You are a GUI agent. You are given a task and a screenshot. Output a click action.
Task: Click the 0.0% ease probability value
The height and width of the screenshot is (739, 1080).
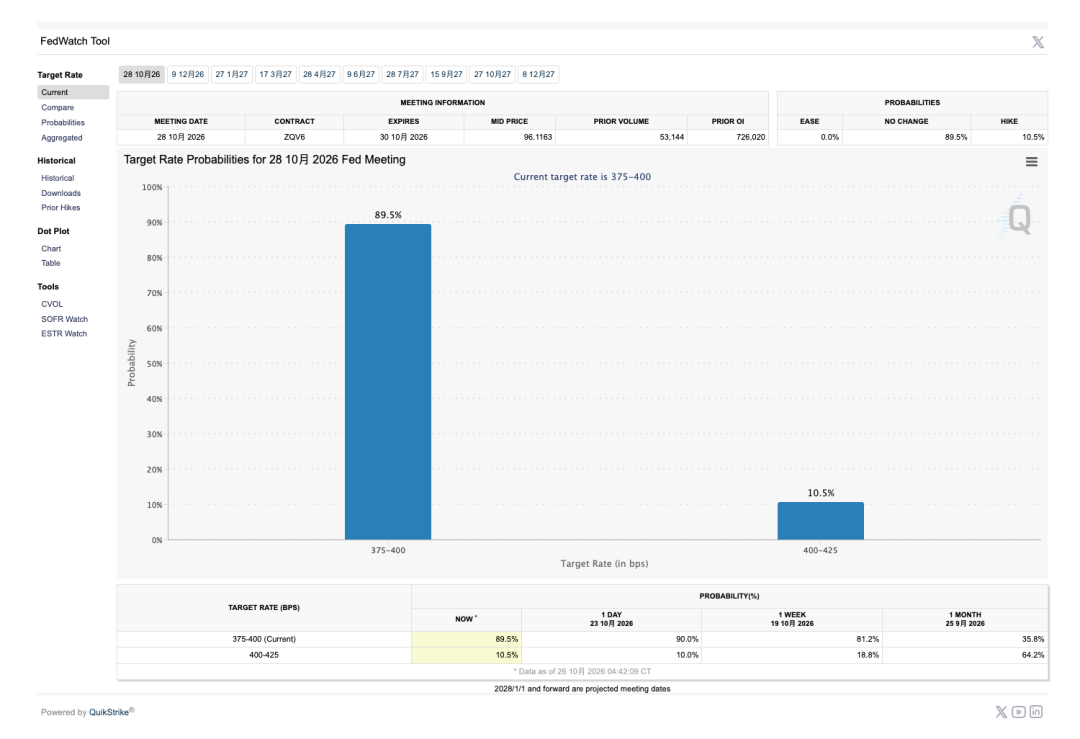[x=830, y=137]
